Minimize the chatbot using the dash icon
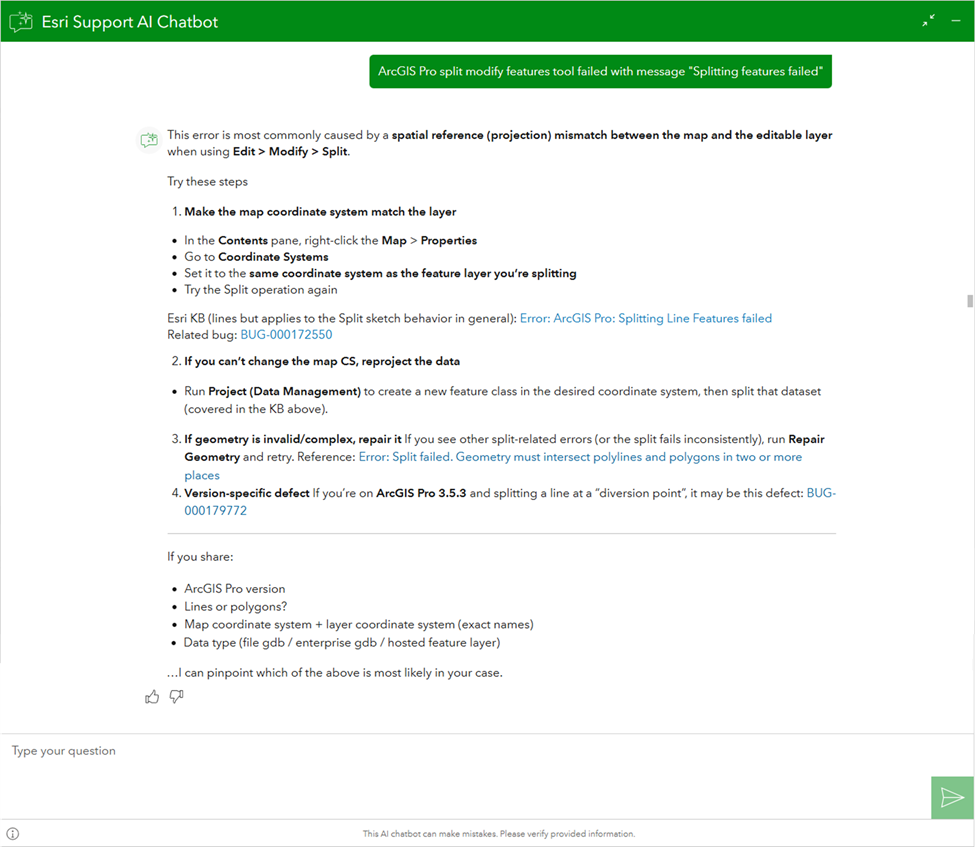 click(x=956, y=20)
